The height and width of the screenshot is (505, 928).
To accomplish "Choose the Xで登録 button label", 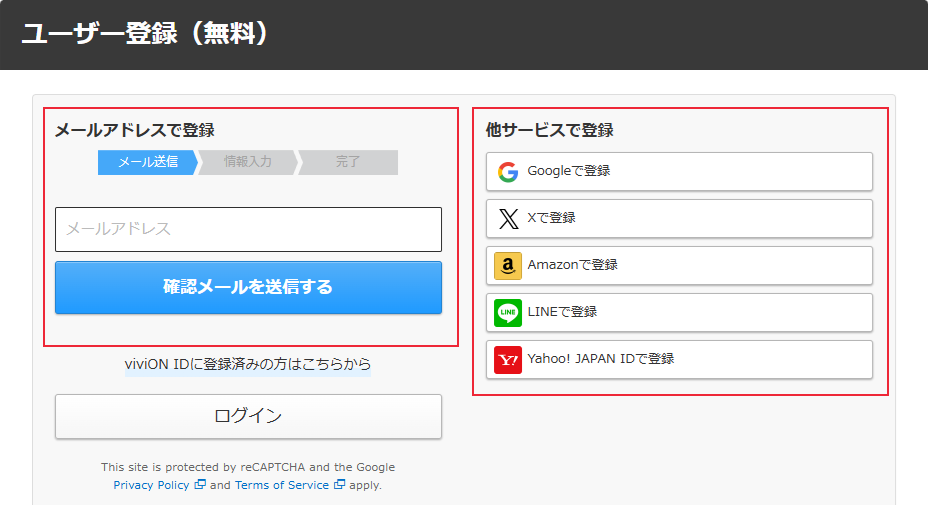I will tap(551, 218).
